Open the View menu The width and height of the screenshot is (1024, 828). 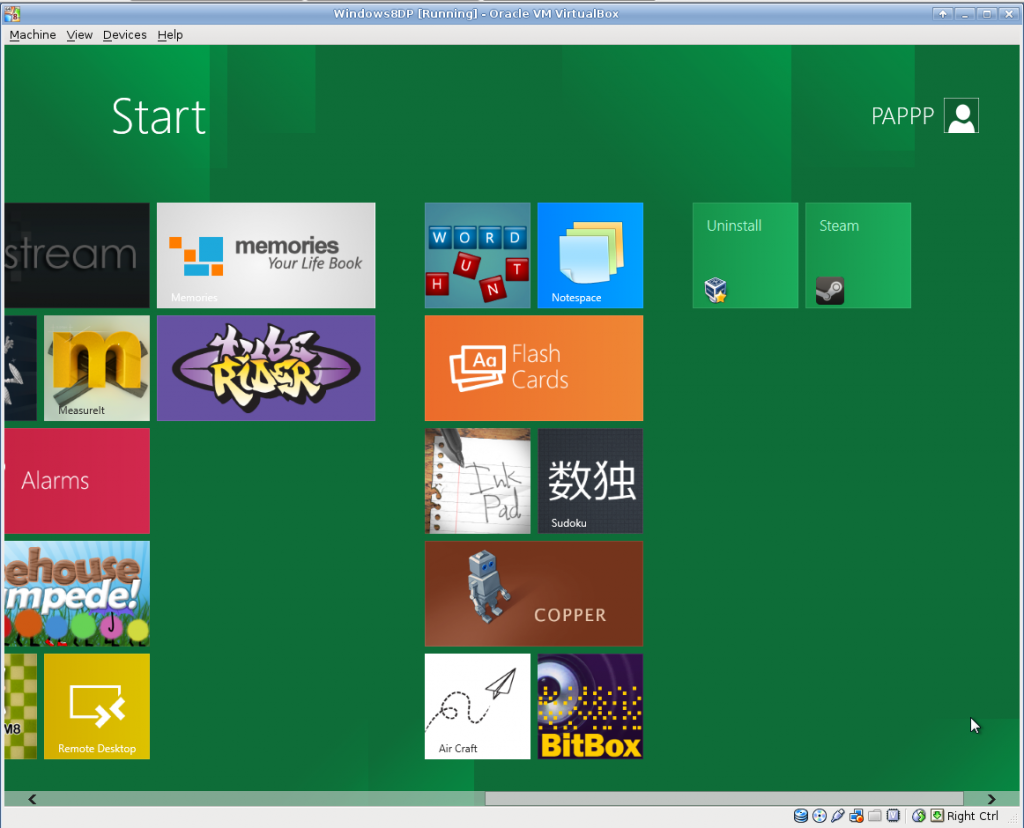click(x=80, y=35)
